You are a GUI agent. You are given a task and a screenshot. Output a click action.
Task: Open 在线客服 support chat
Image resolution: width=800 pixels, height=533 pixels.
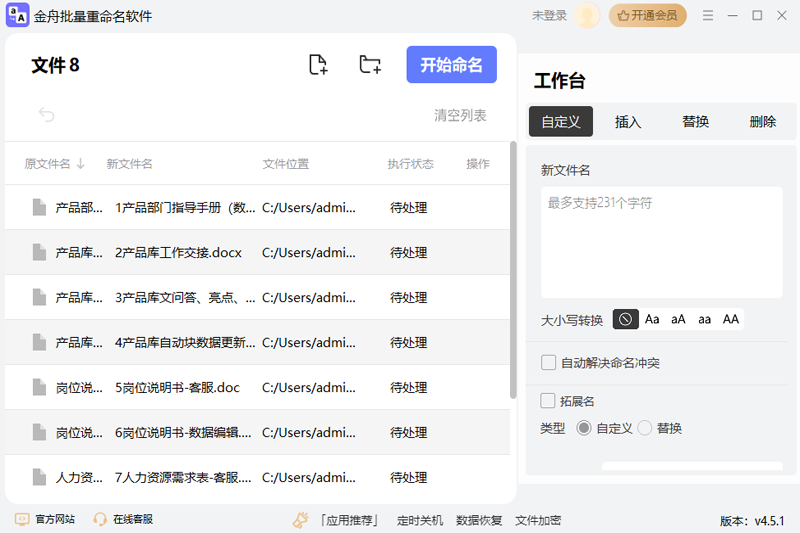click(122, 520)
